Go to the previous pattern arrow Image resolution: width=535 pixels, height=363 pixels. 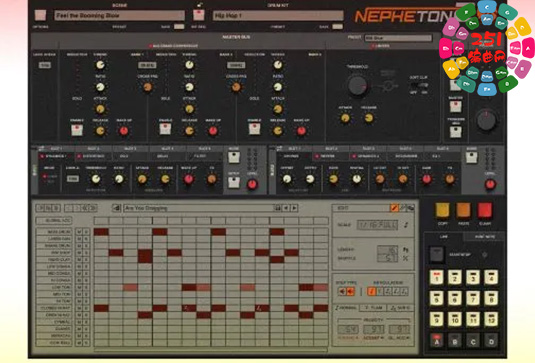coord(286,208)
